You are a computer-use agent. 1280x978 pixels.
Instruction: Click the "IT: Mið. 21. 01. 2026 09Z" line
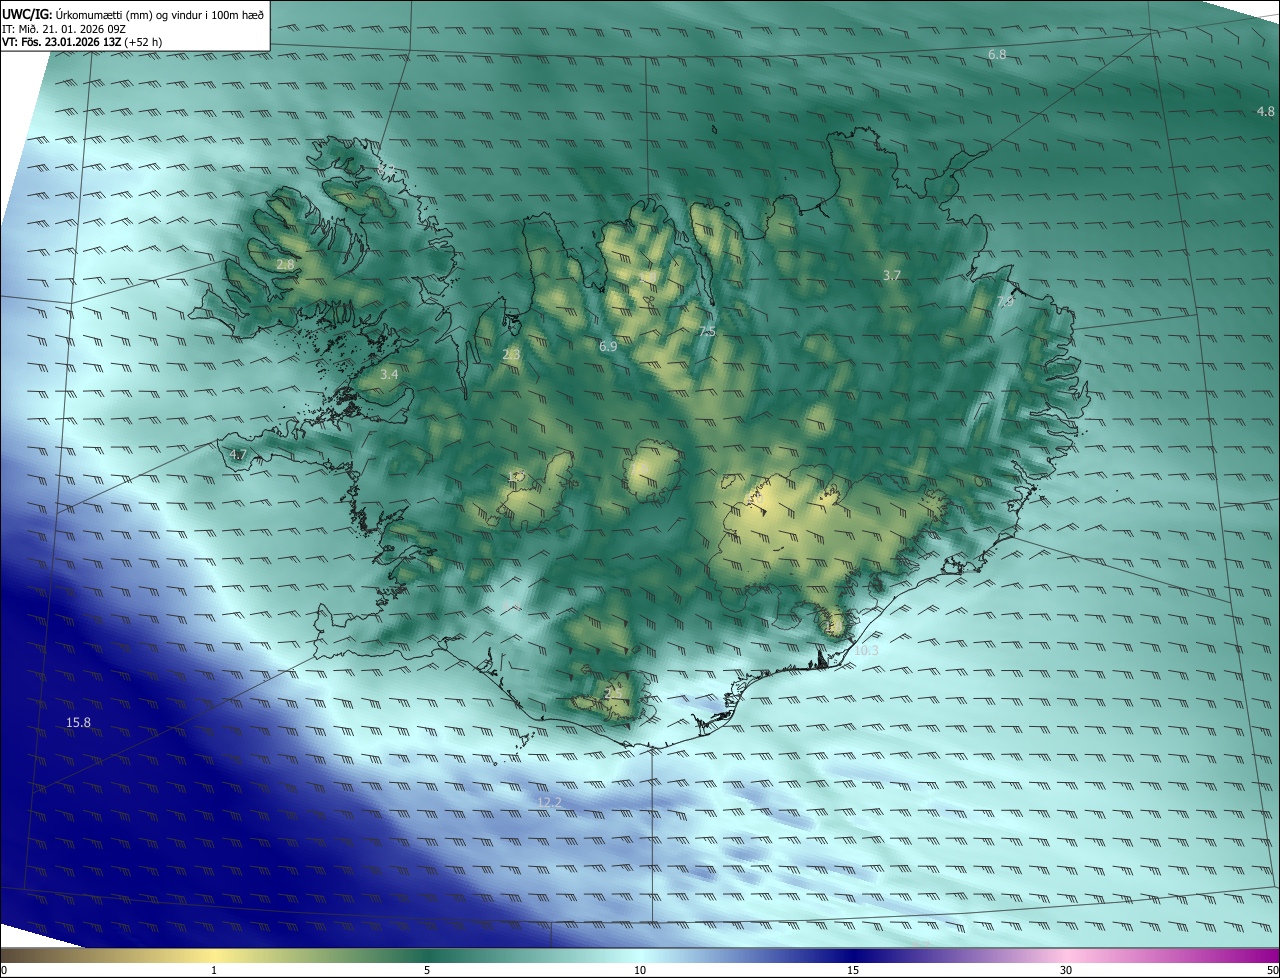pos(66,29)
